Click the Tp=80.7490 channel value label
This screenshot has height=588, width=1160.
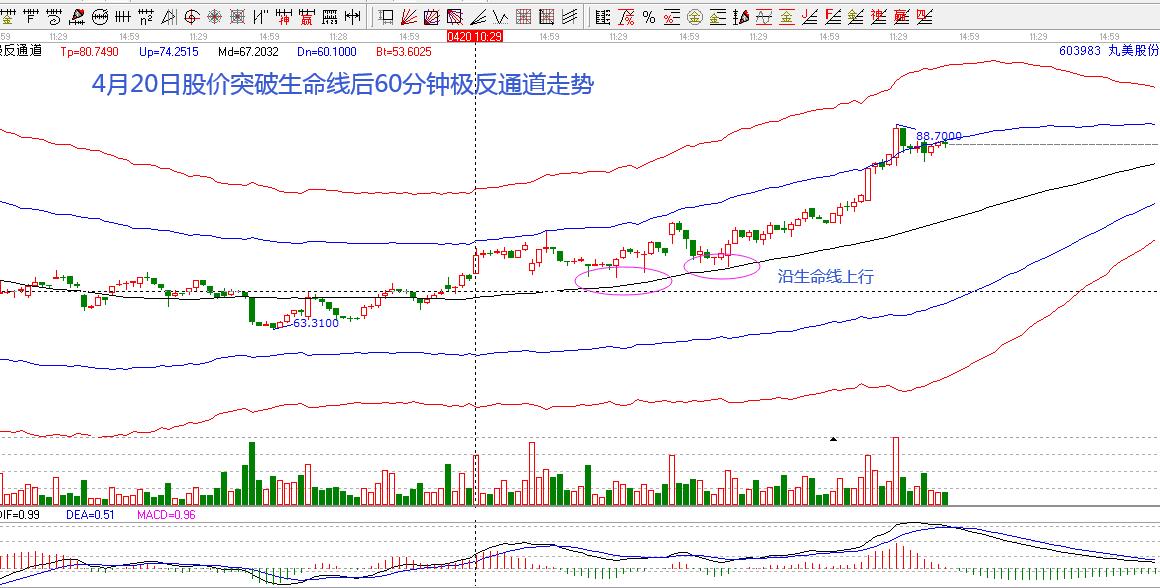[89, 51]
